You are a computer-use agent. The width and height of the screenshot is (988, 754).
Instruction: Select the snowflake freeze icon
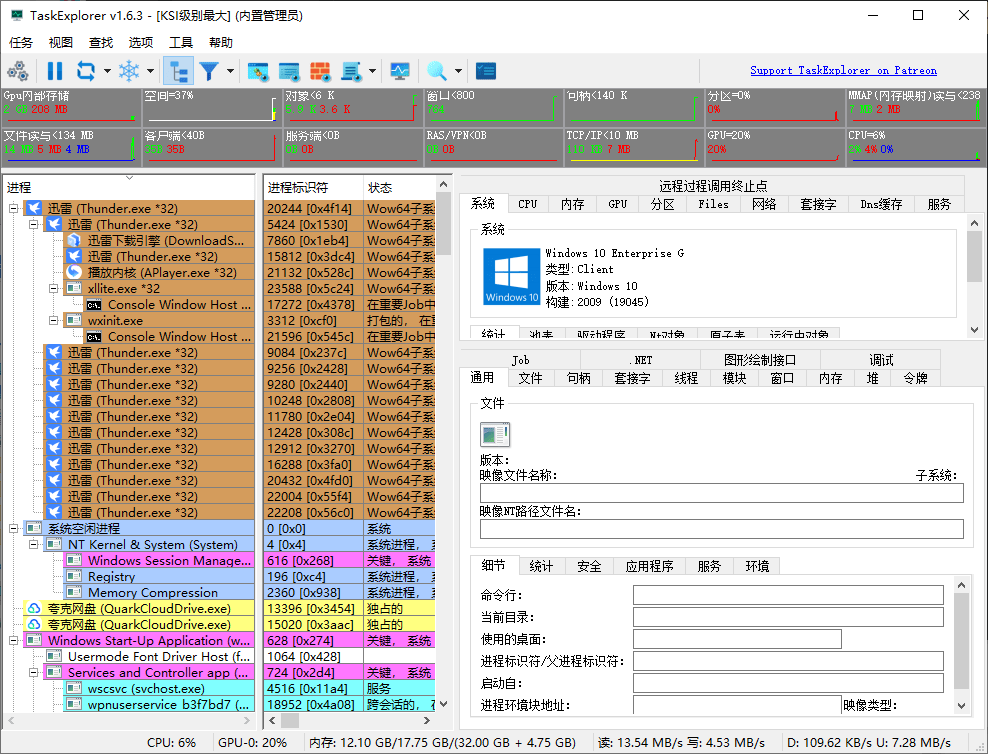(129, 71)
